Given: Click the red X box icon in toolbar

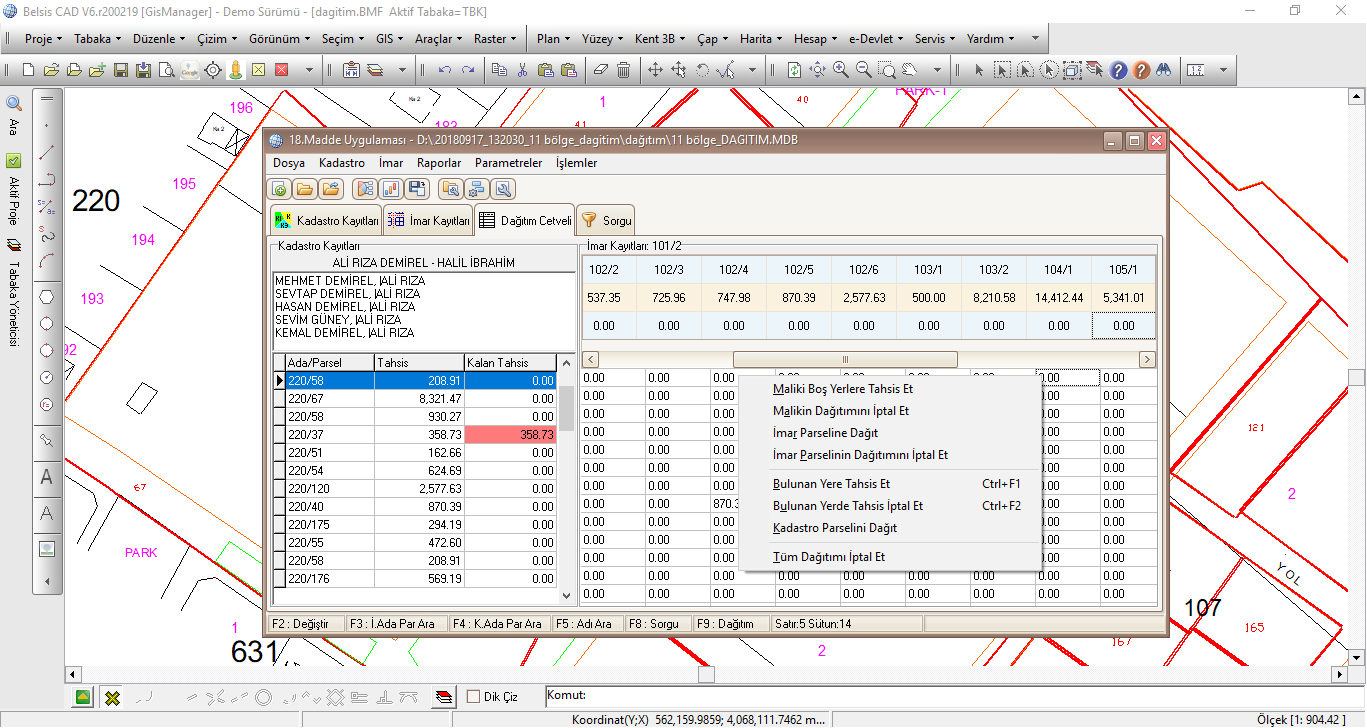Looking at the screenshot, I should pos(281,70).
